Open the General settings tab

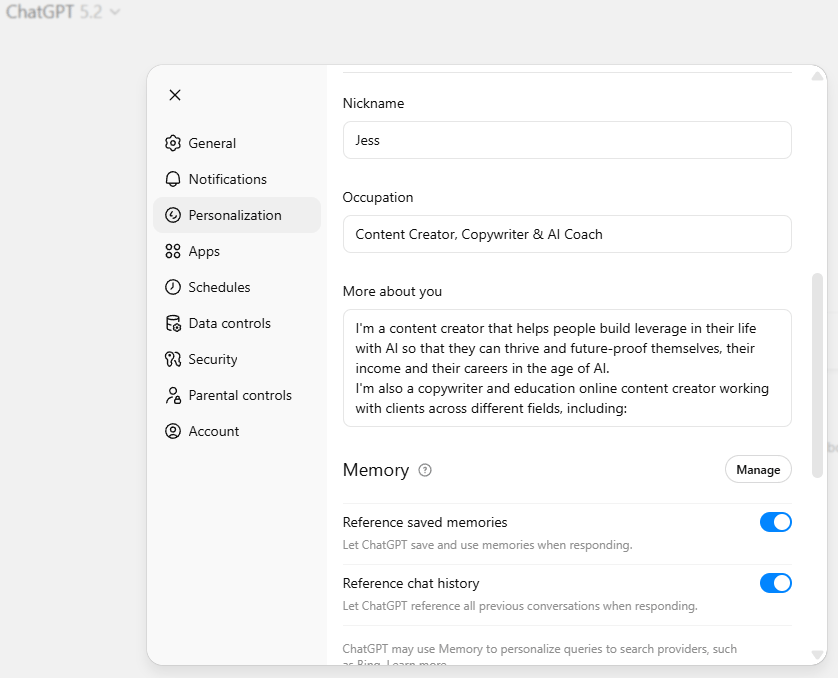pos(237,143)
